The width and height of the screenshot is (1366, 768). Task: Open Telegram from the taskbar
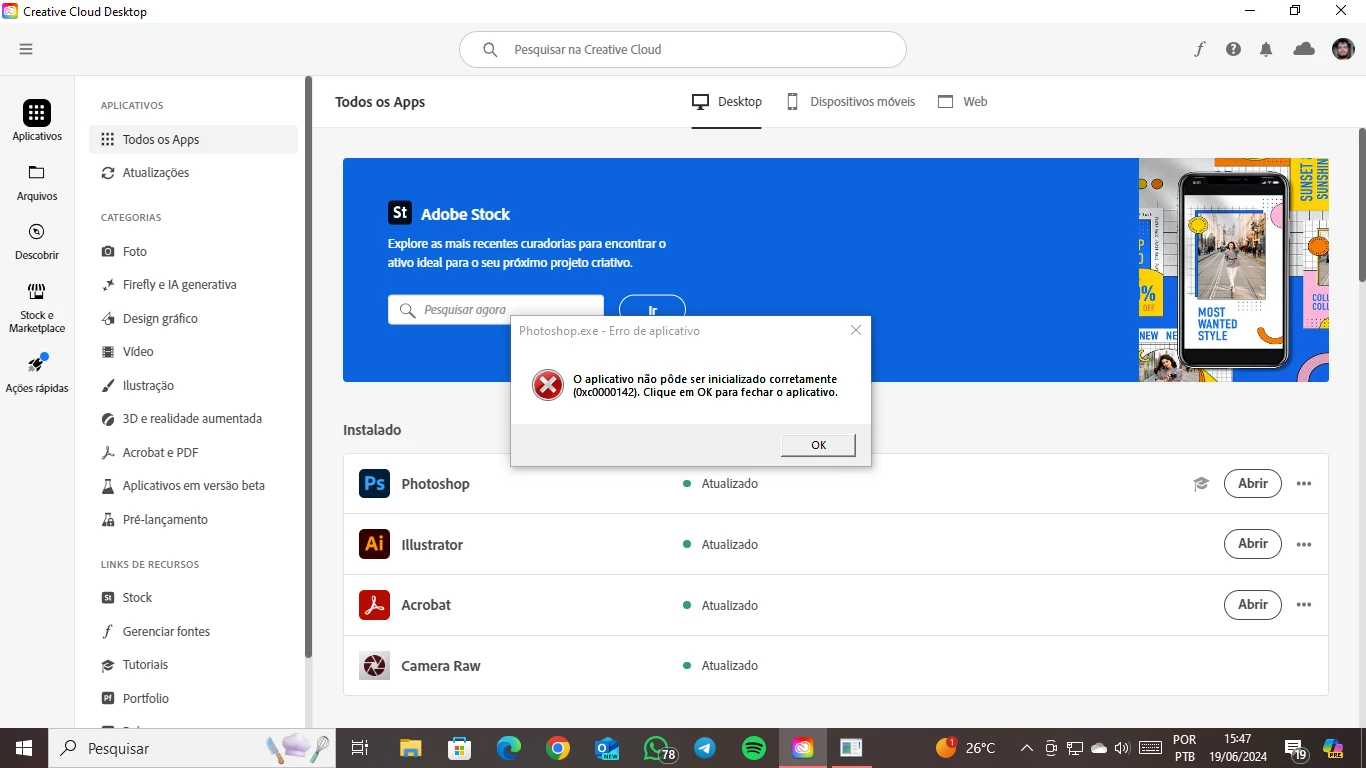[705, 748]
